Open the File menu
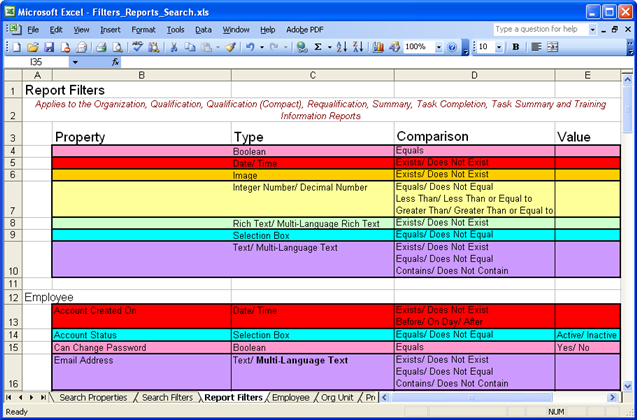 tap(33, 30)
